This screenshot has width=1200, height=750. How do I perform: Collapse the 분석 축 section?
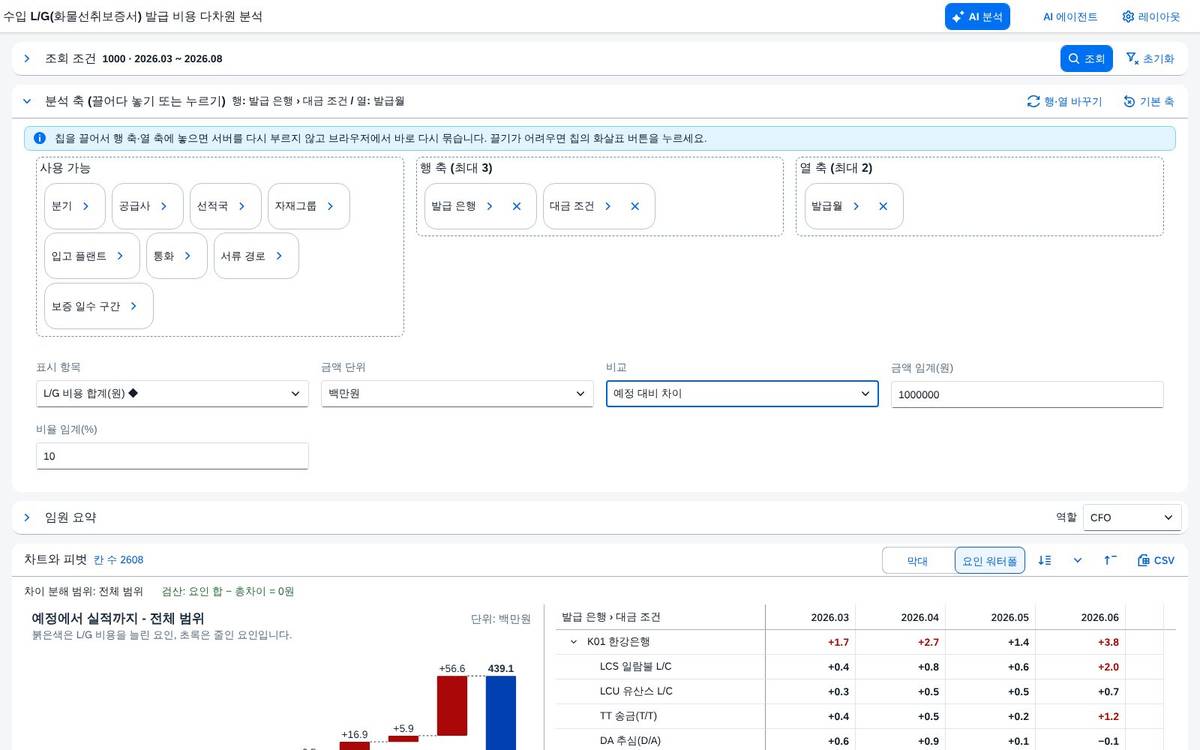(27, 101)
